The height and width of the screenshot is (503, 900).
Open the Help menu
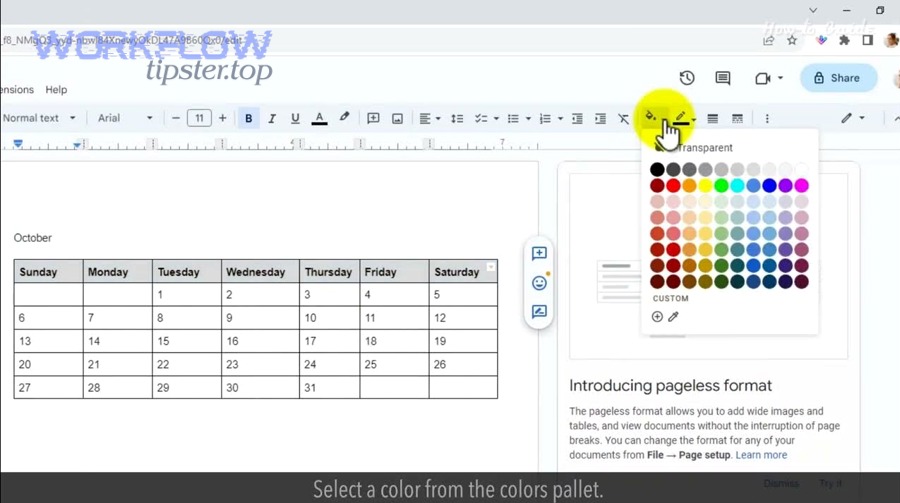tap(56, 90)
